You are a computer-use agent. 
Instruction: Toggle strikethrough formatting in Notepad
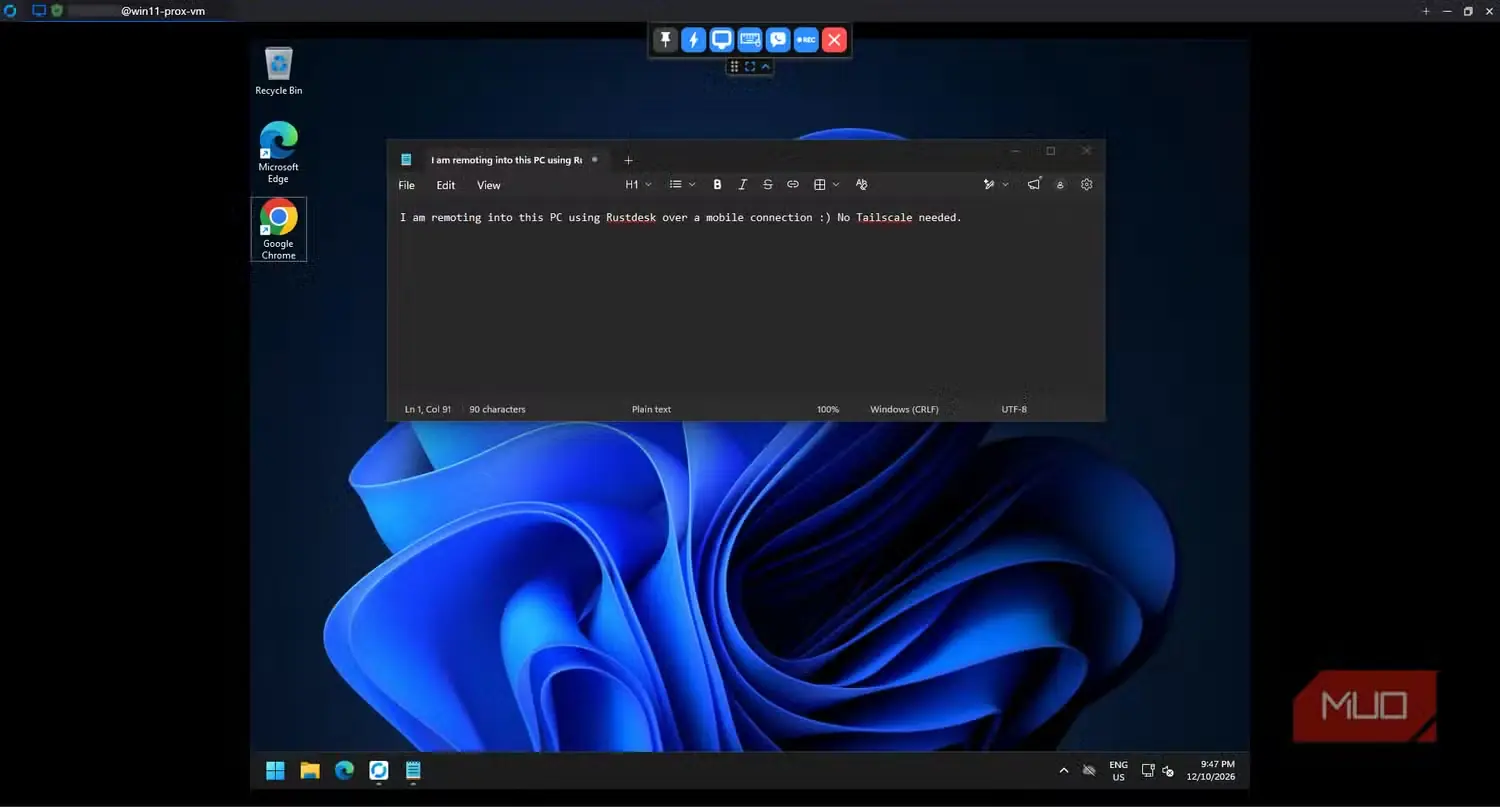click(768, 185)
